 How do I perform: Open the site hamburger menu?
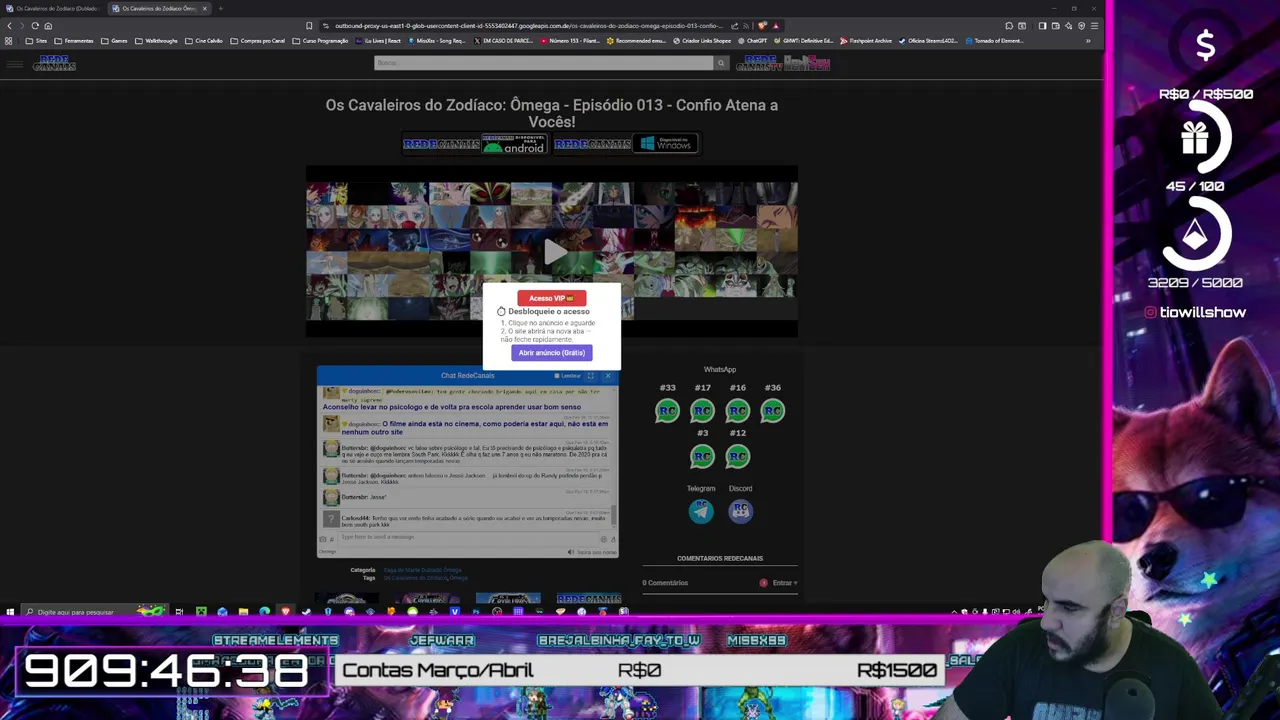[14, 64]
